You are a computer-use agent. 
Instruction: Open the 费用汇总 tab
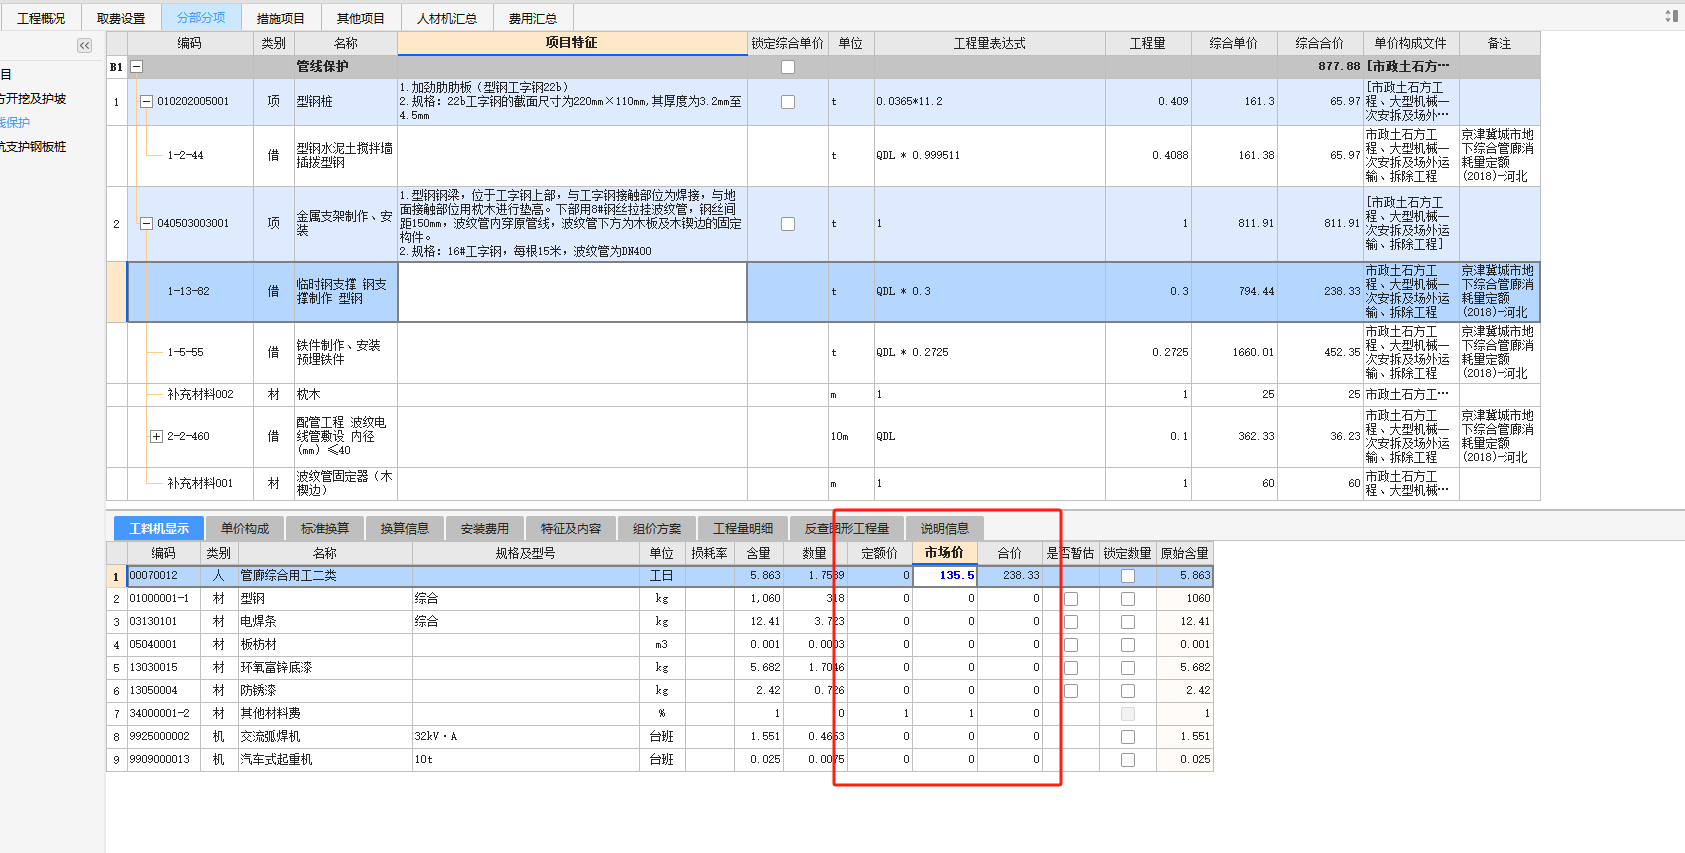click(x=533, y=18)
